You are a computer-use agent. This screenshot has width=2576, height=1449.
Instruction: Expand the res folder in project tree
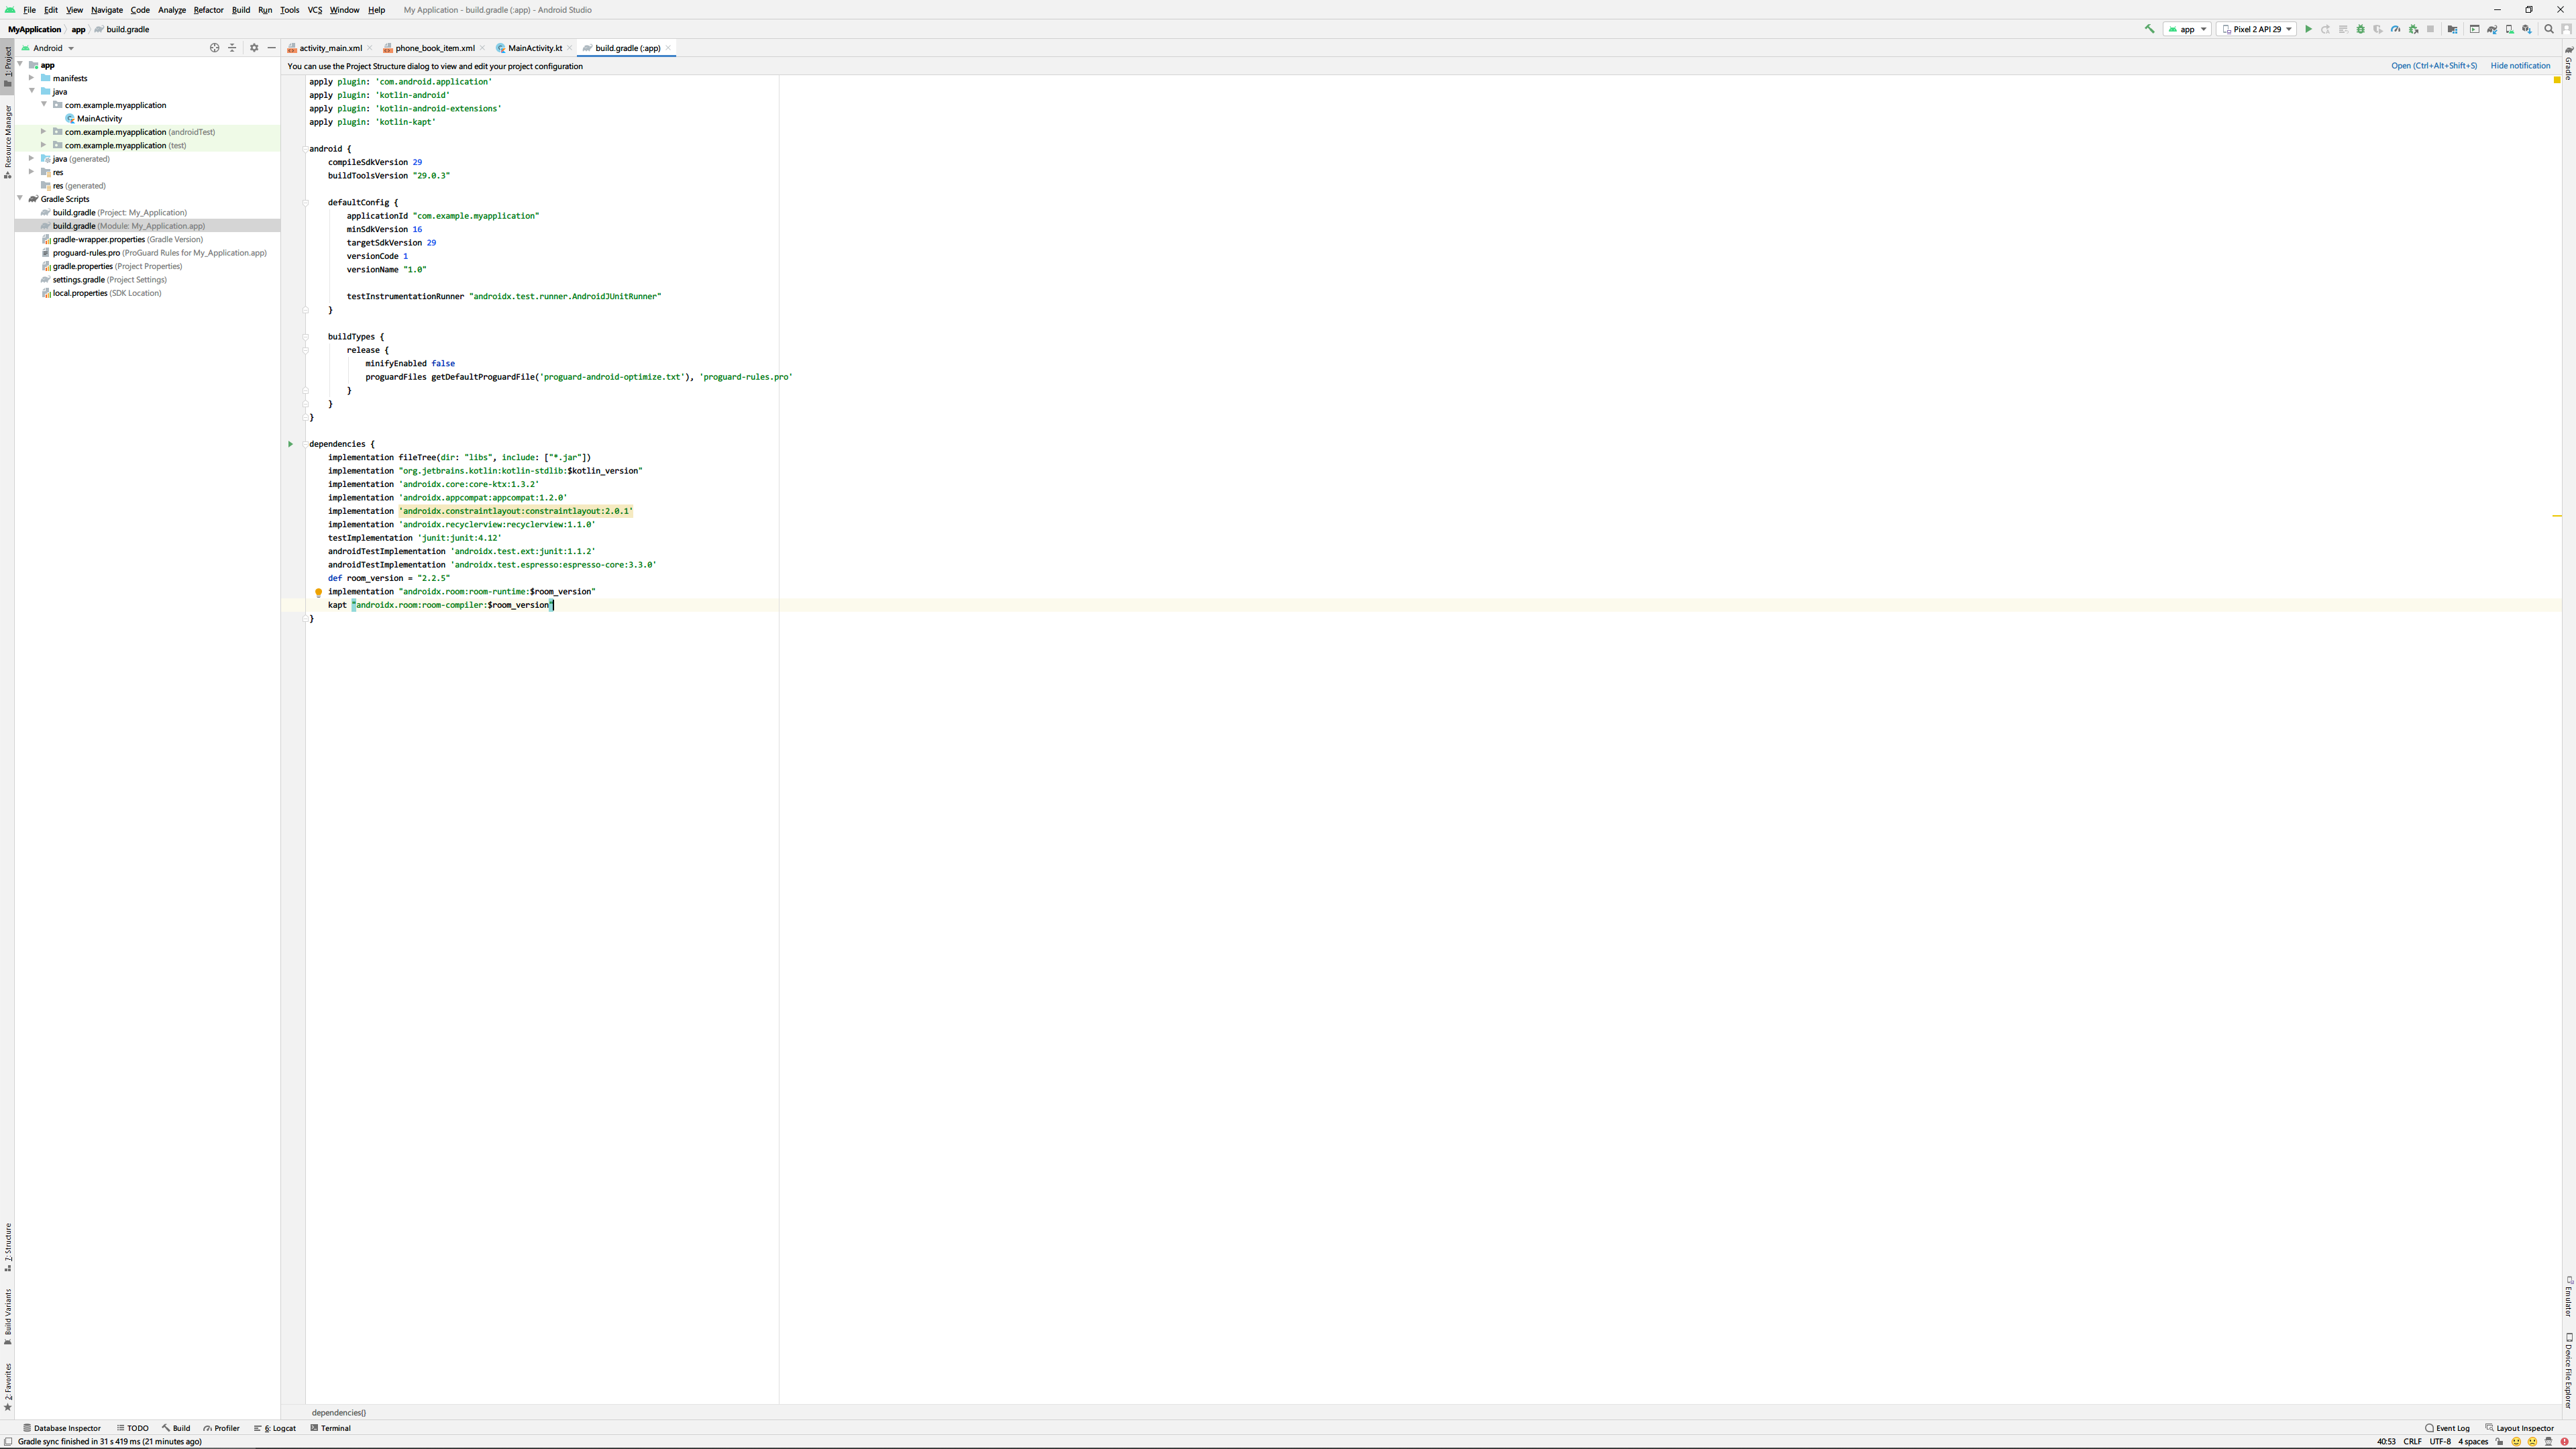32,172
